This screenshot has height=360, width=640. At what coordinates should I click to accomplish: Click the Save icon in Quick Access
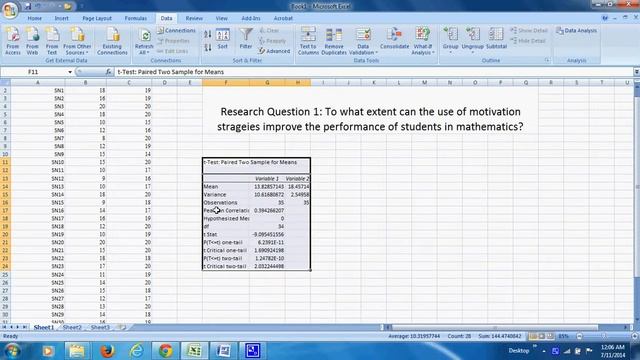coord(28,6)
